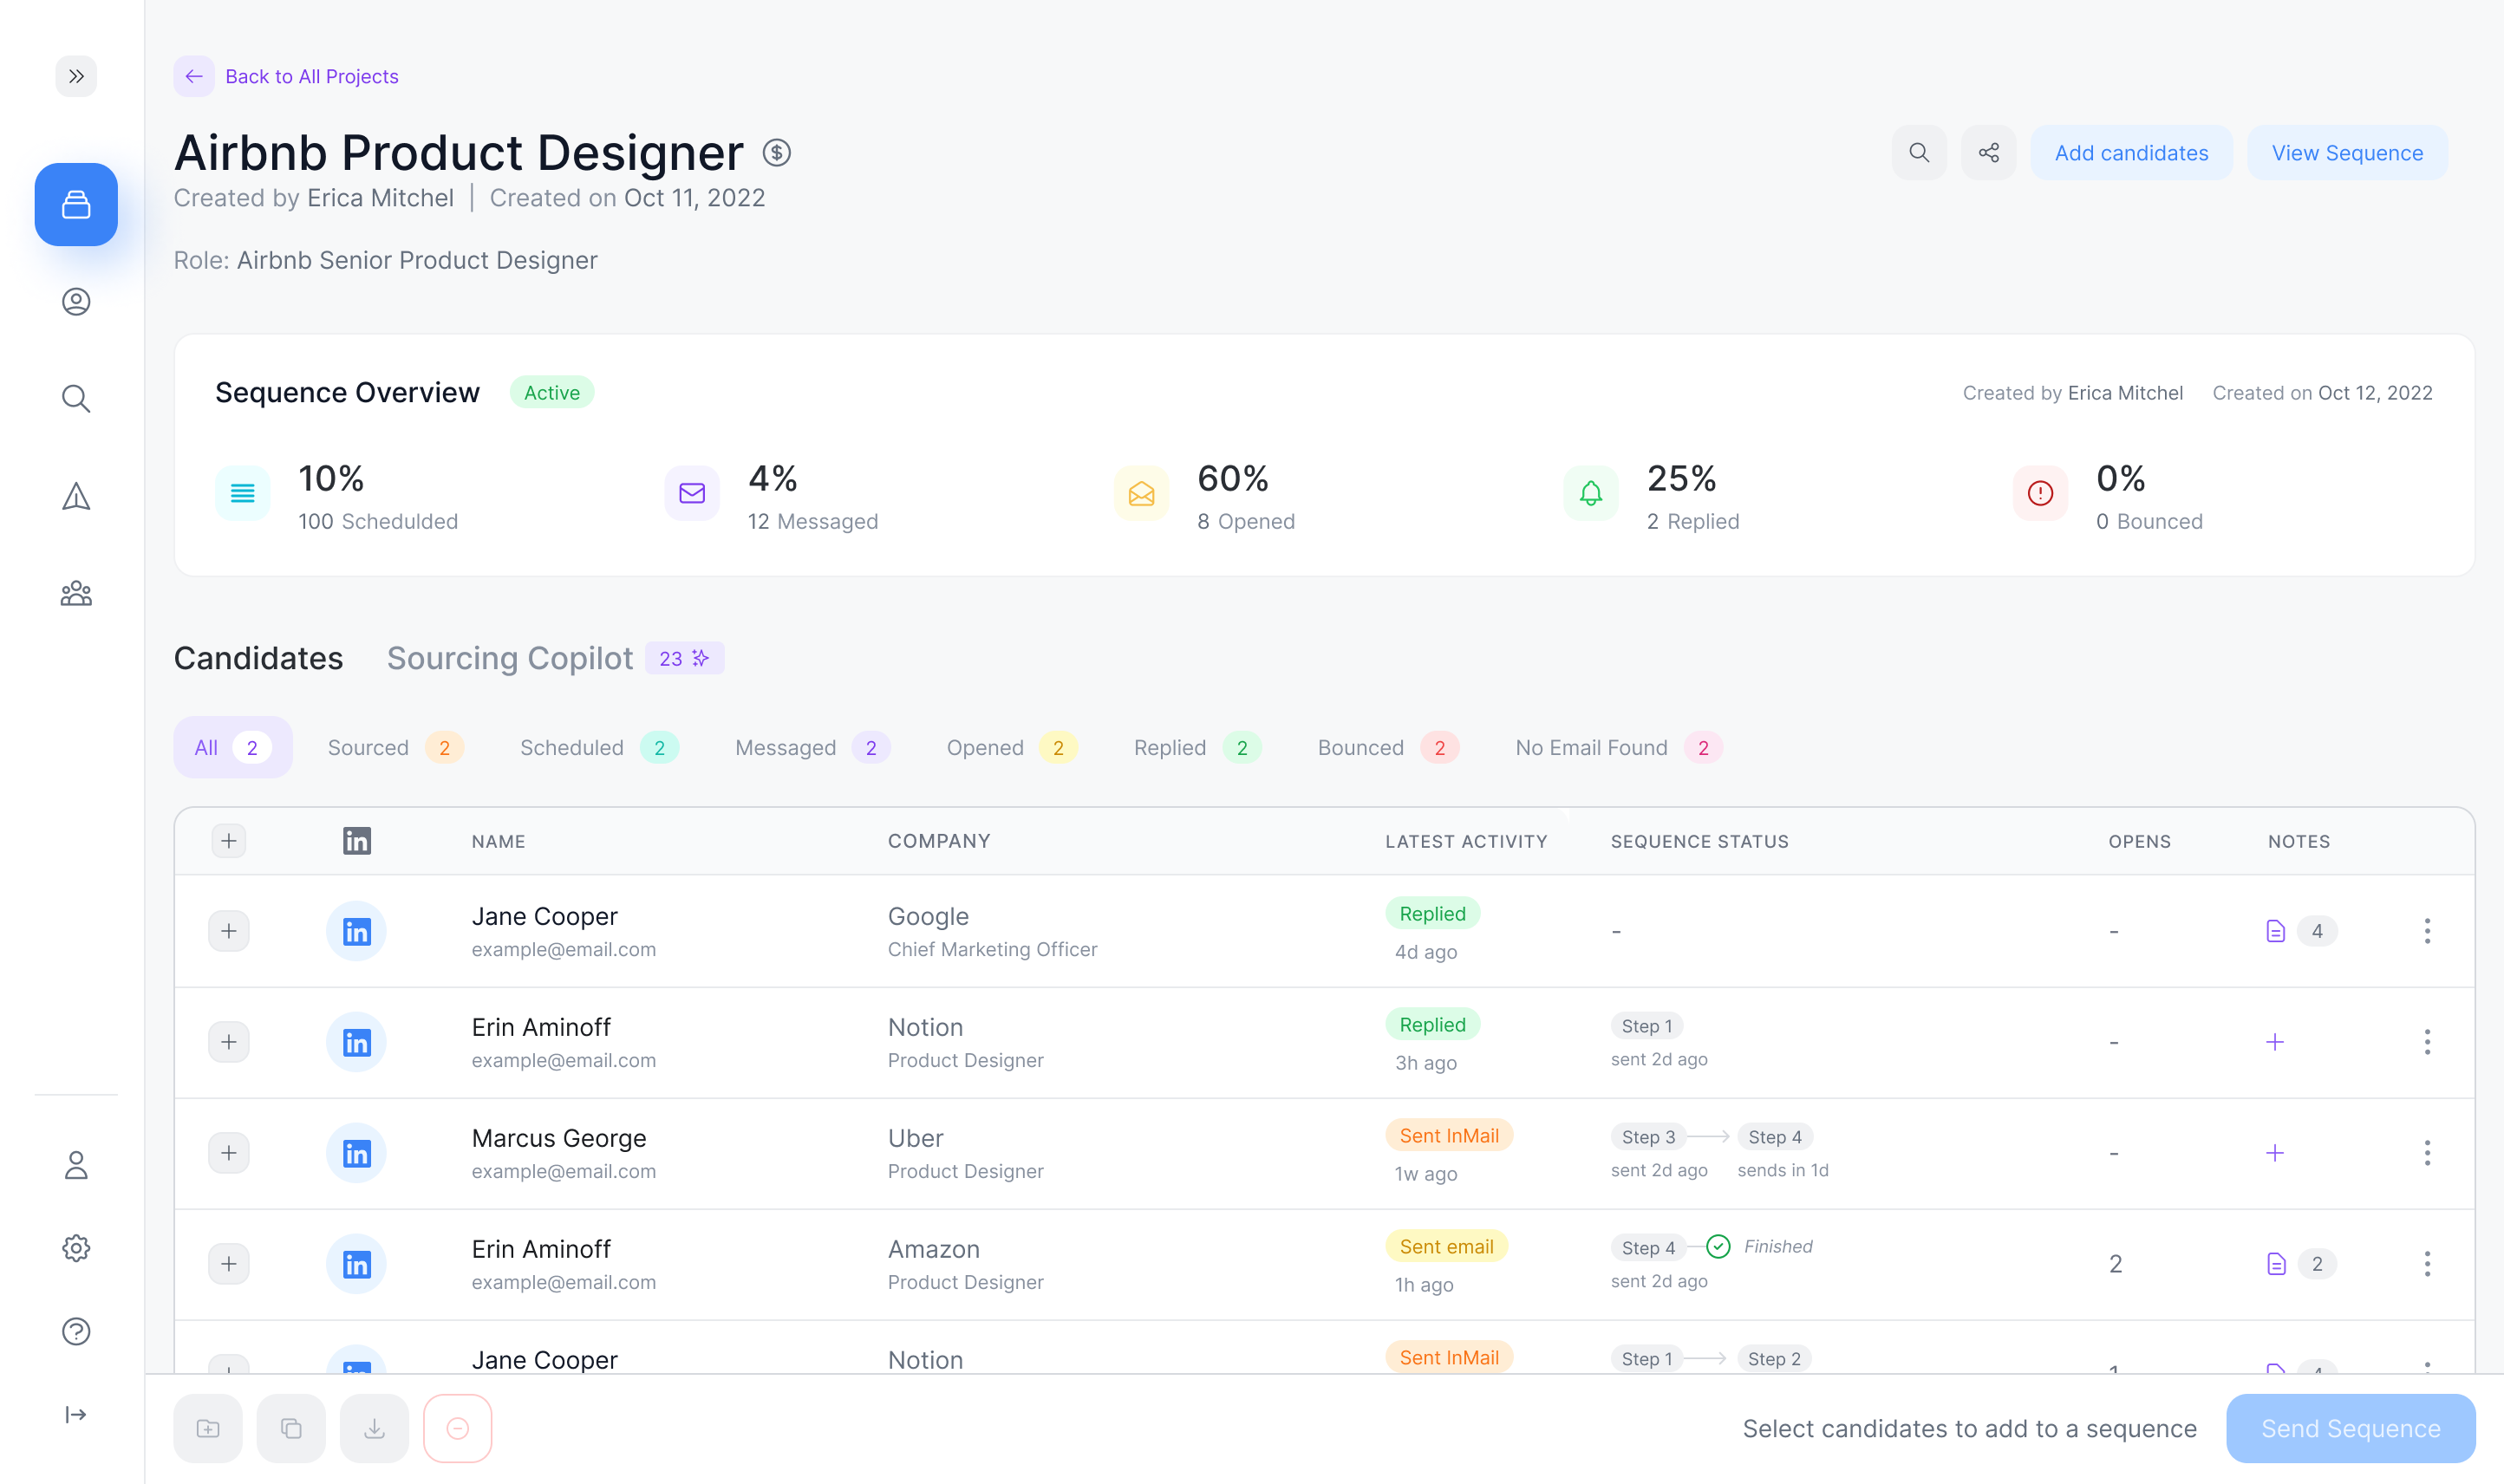Image resolution: width=2504 pixels, height=1484 pixels.
Task: Click the copy icon in bottom bar
Action: coord(291,1428)
